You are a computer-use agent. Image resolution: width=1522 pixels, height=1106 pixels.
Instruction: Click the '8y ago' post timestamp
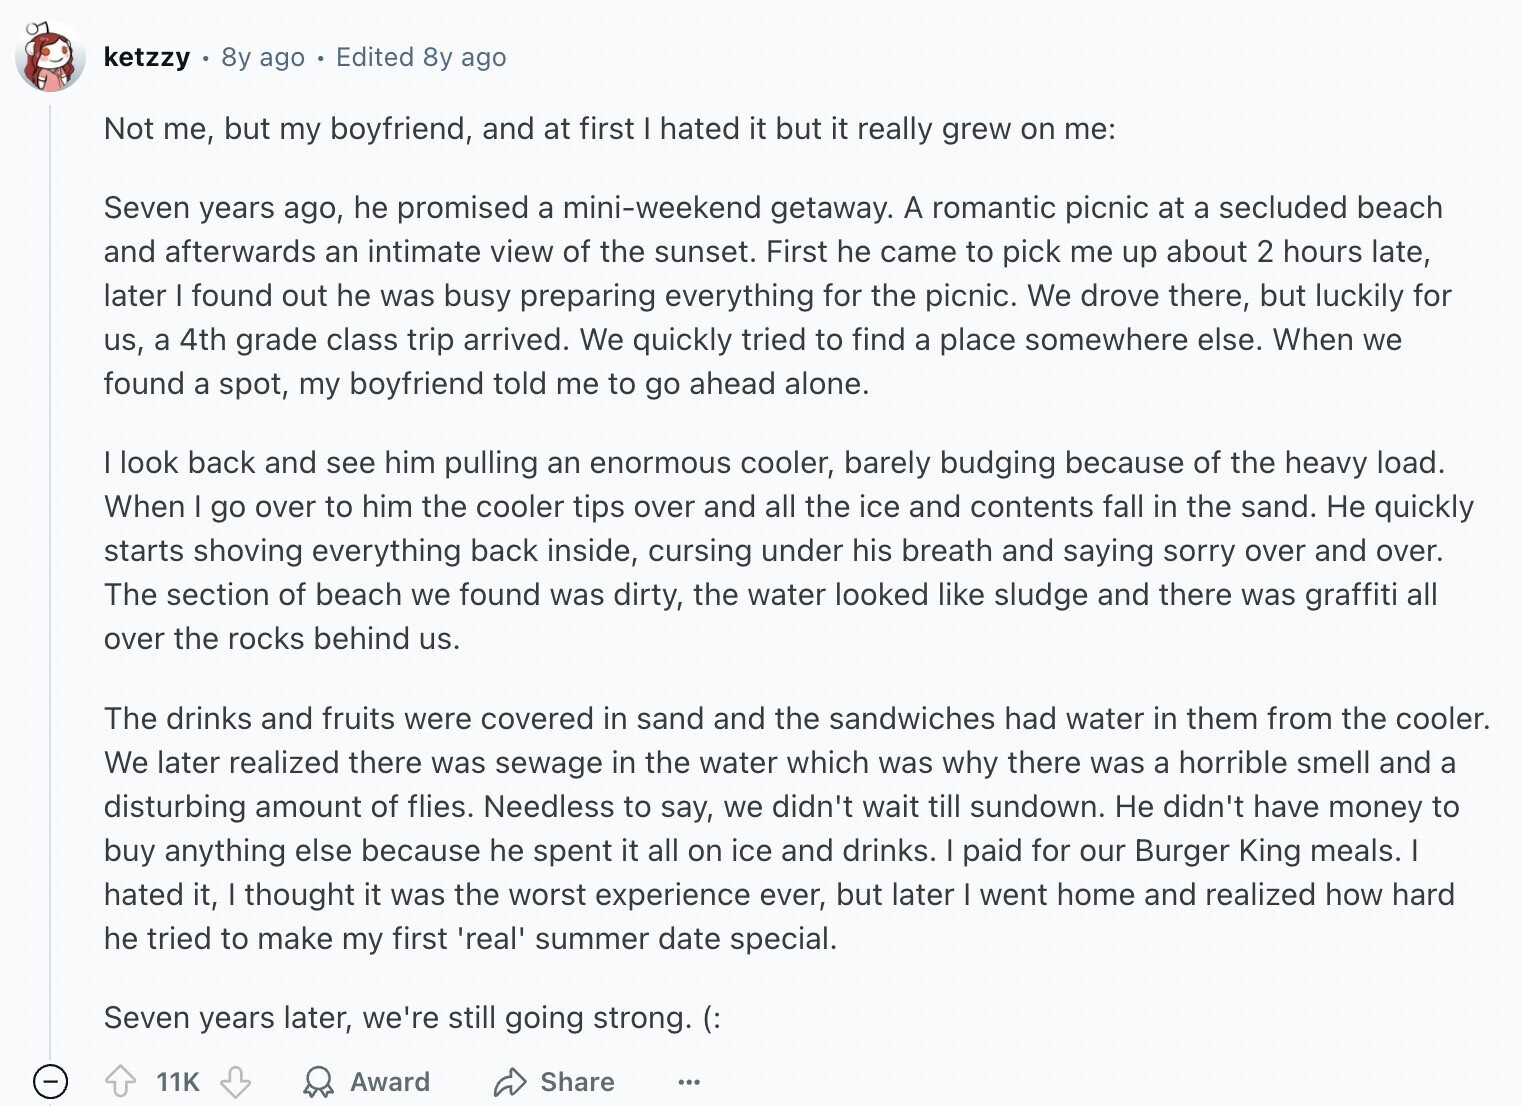pos(263,57)
